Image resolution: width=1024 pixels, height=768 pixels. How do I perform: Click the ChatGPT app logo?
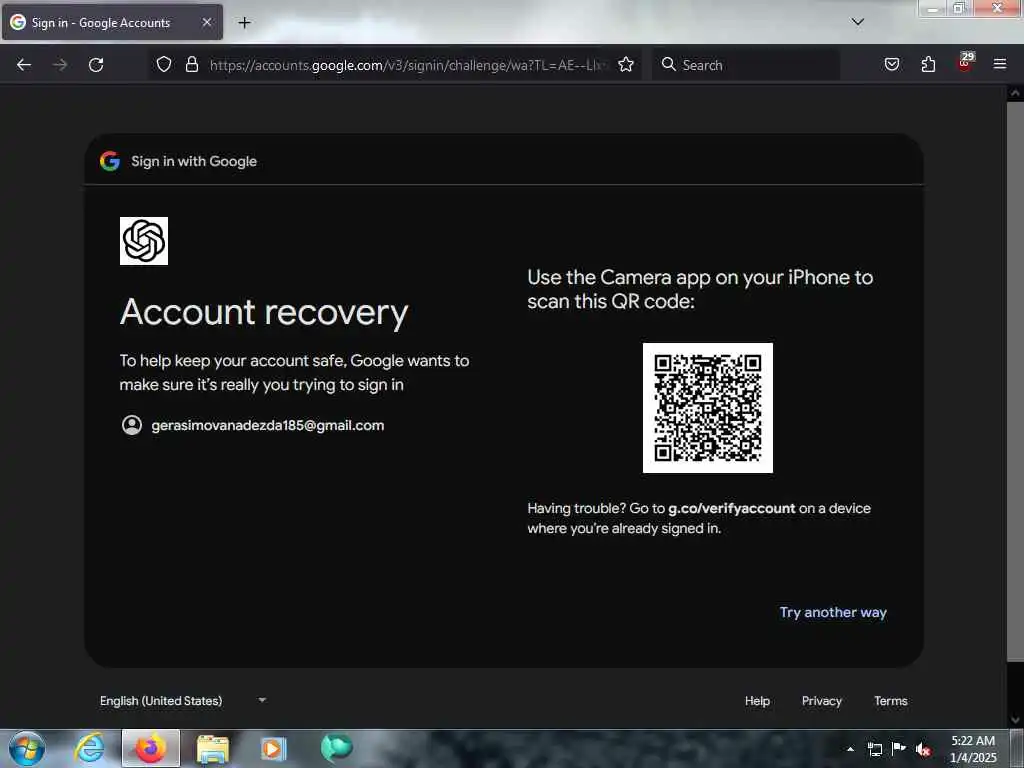pyautogui.click(x=144, y=241)
